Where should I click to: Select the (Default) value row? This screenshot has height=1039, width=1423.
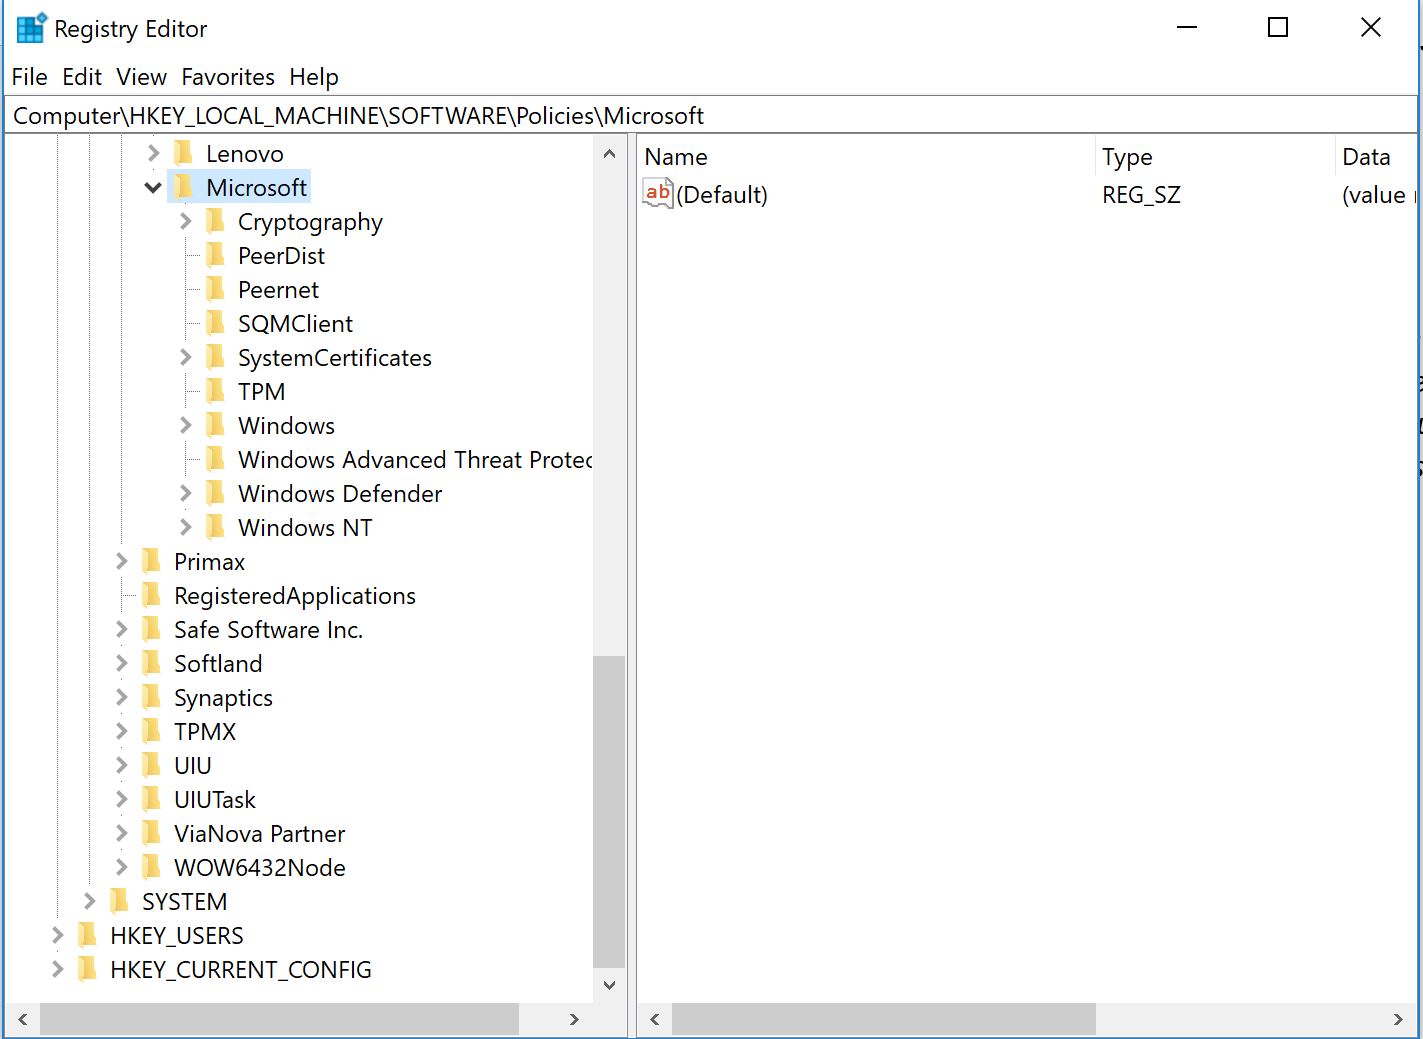point(1027,194)
